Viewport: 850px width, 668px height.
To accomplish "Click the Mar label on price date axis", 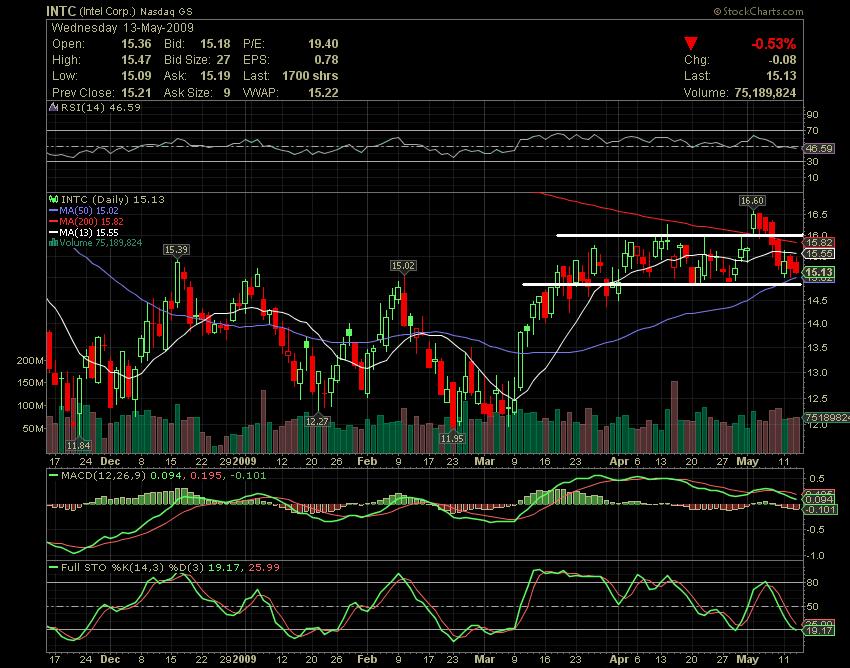I will 484,461.
